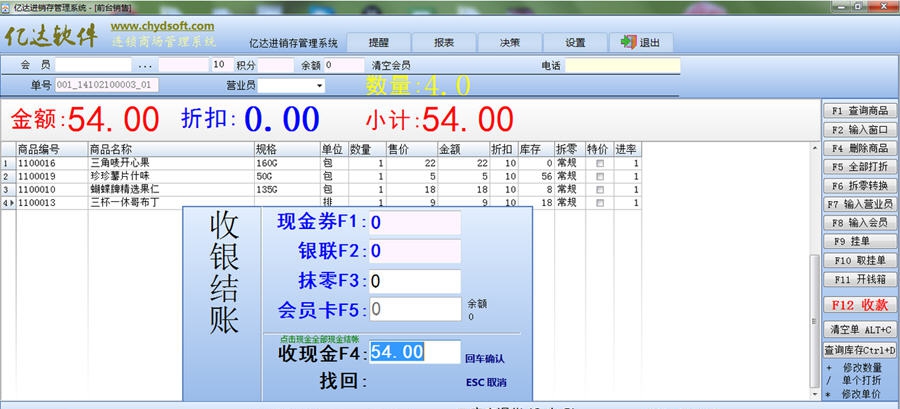Click ESC 取消 in the checkout dialog
The image size is (900, 409).
[x=486, y=383]
